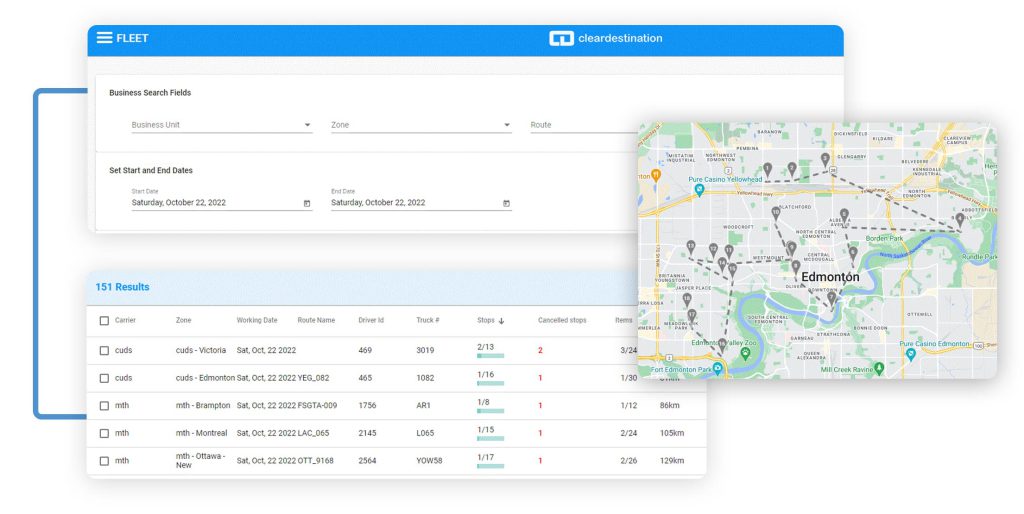Select the mth - Montreal row checkbox
This screenshot has height=514, width=1024.
104,433
